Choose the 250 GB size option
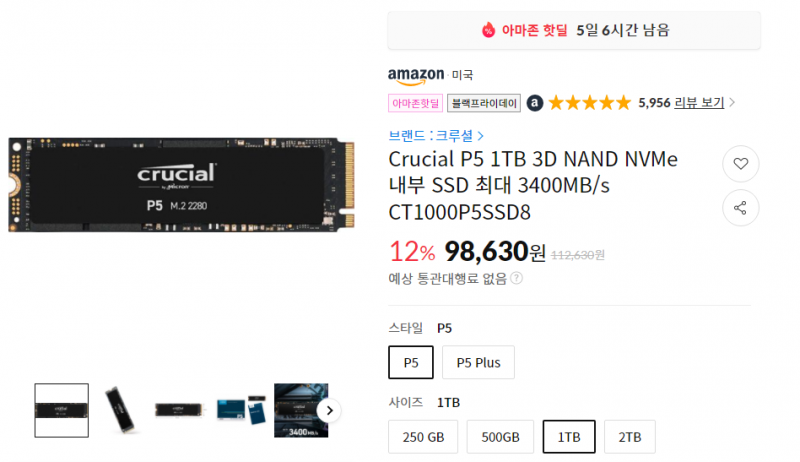 point(423,437)
